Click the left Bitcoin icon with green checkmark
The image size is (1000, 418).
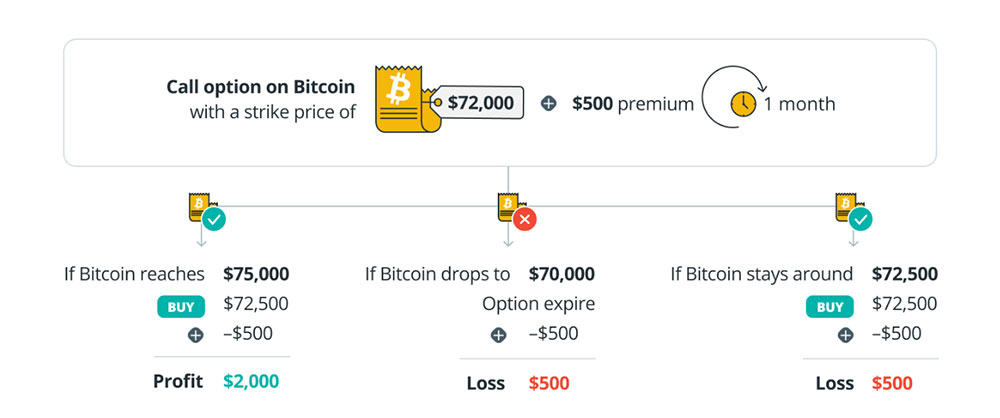pos(204,211)
